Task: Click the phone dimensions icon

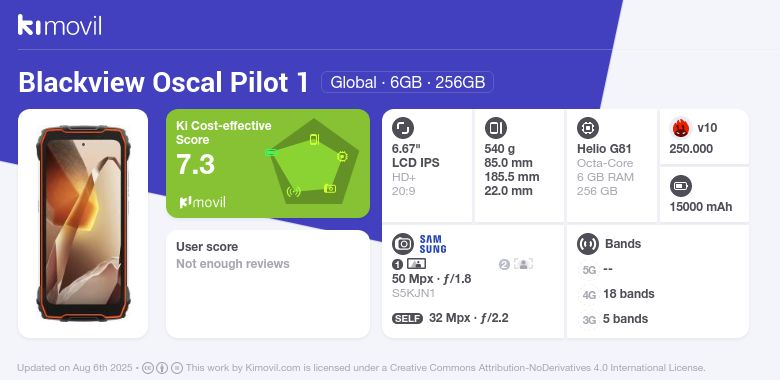Action: (495, 128)
